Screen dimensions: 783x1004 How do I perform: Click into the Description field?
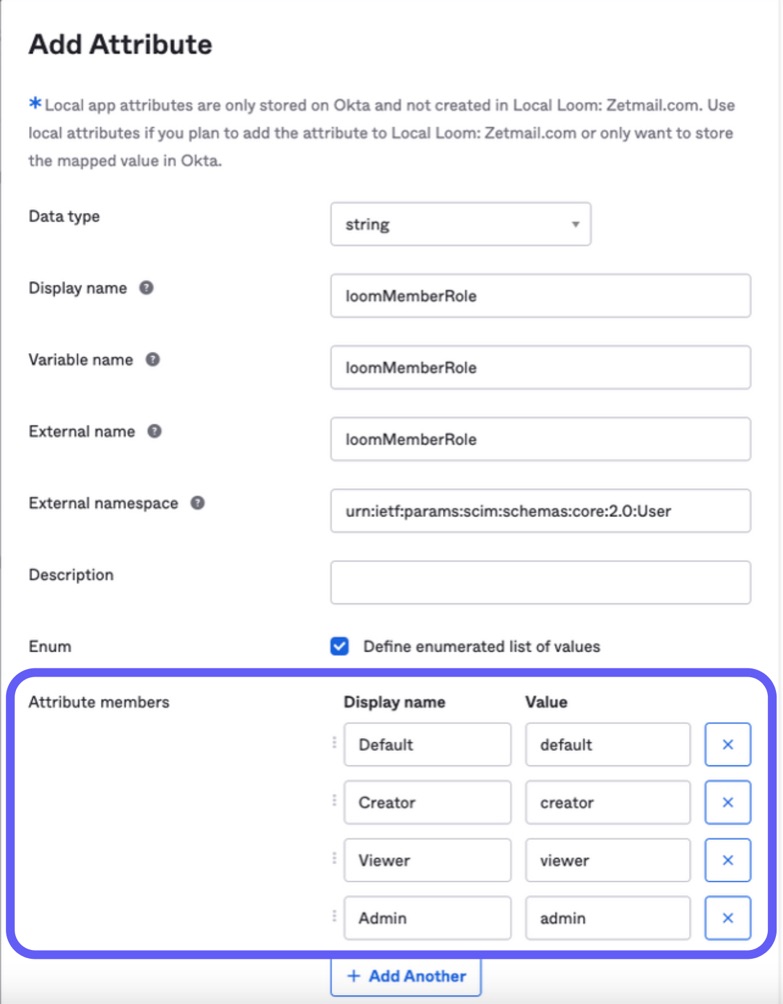(x=540, y=582)
